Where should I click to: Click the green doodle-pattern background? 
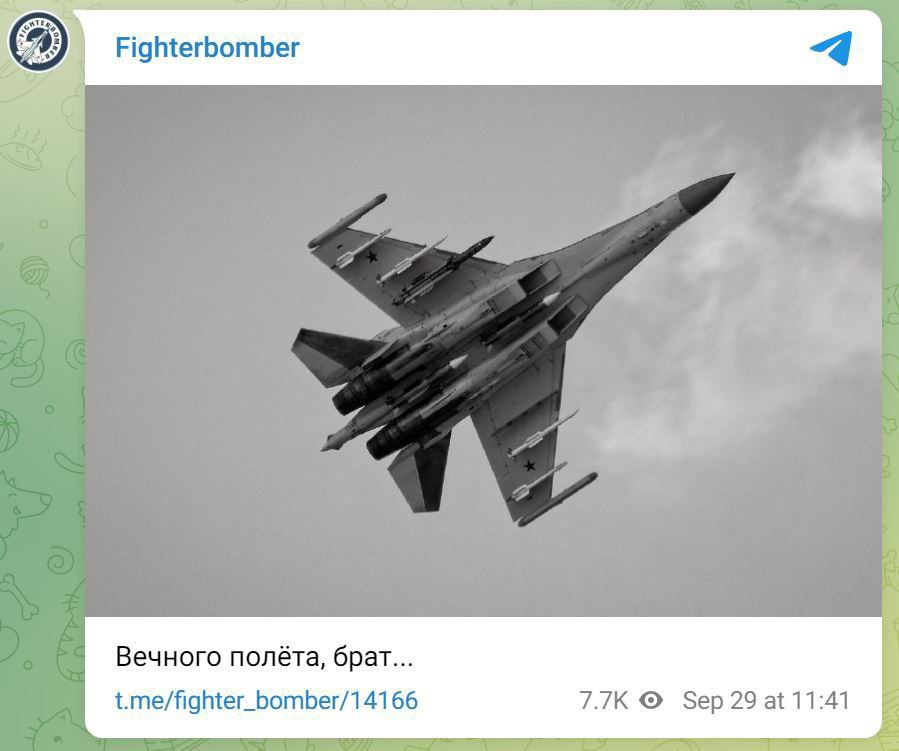[40, 401]
